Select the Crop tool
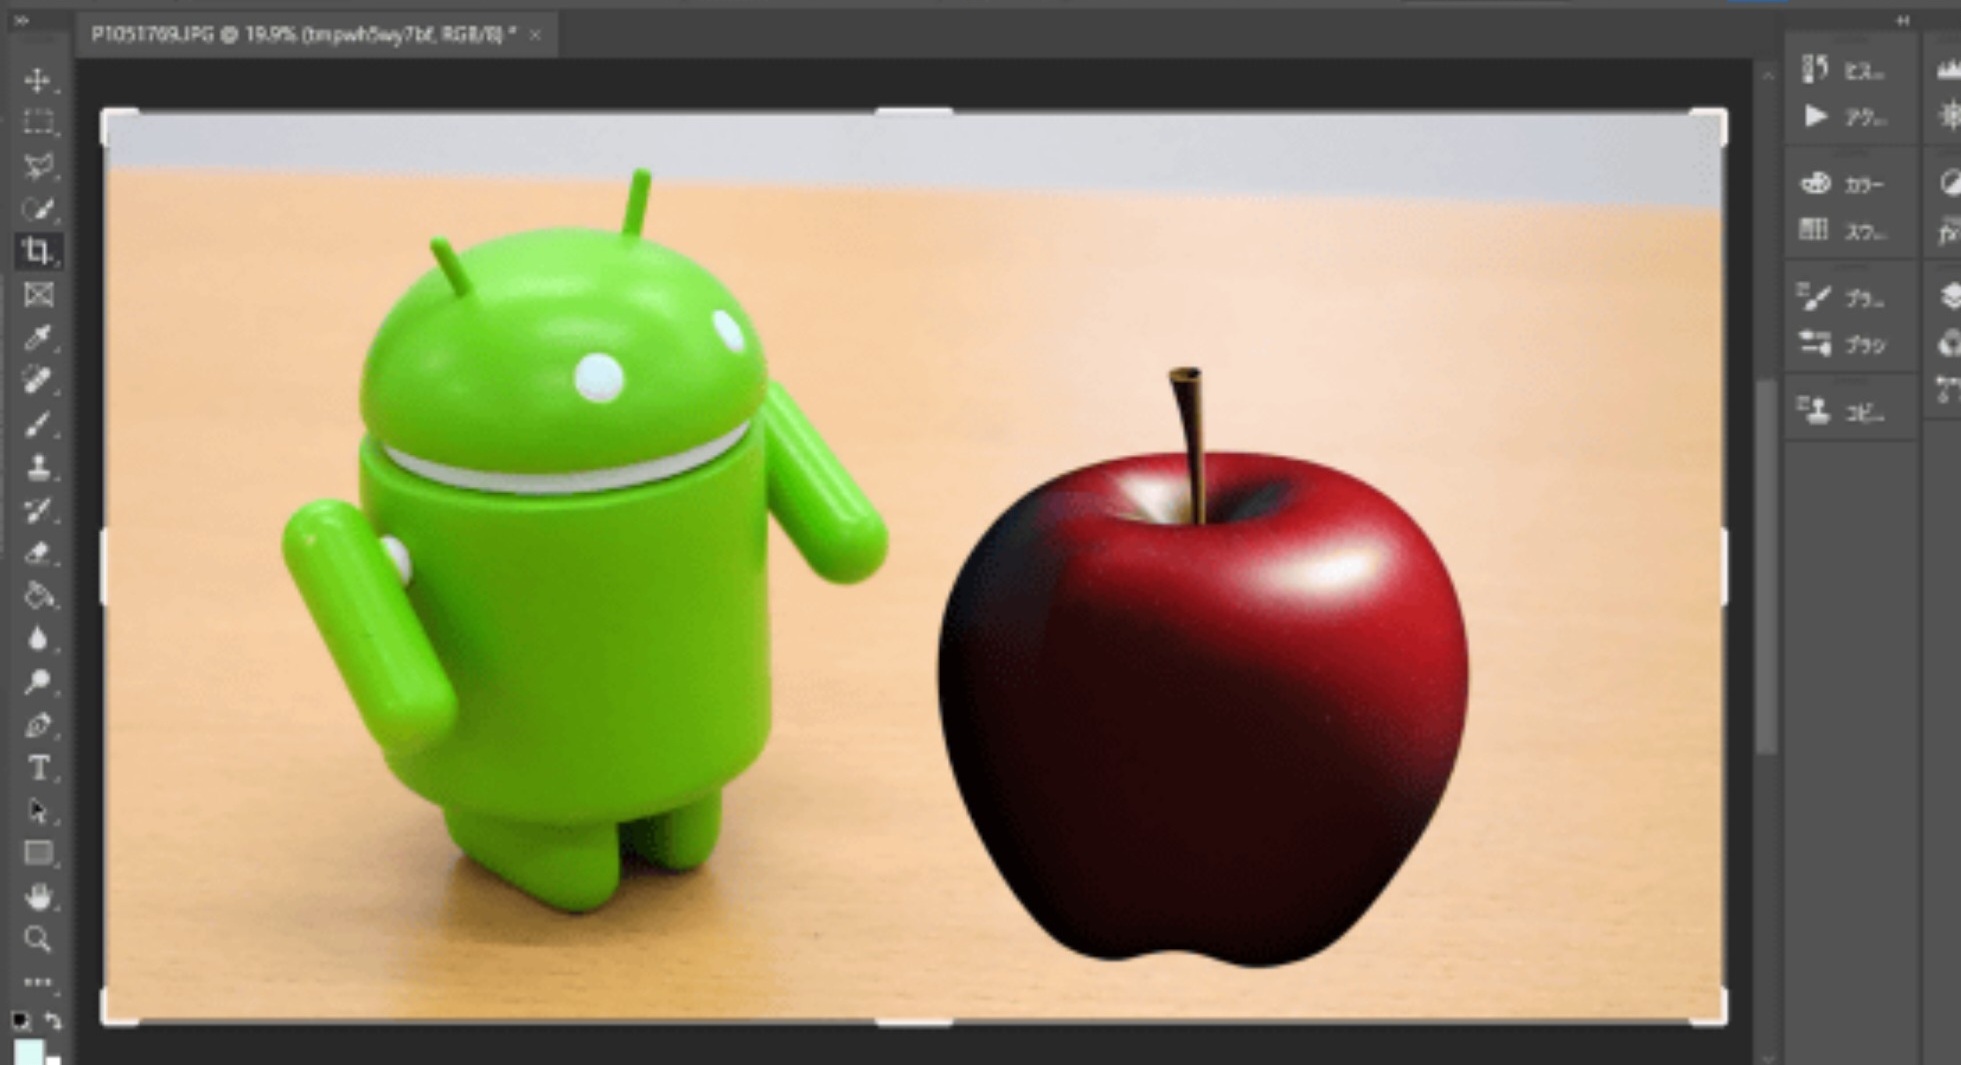The image size is (1961, 1065). pos(38,251)
